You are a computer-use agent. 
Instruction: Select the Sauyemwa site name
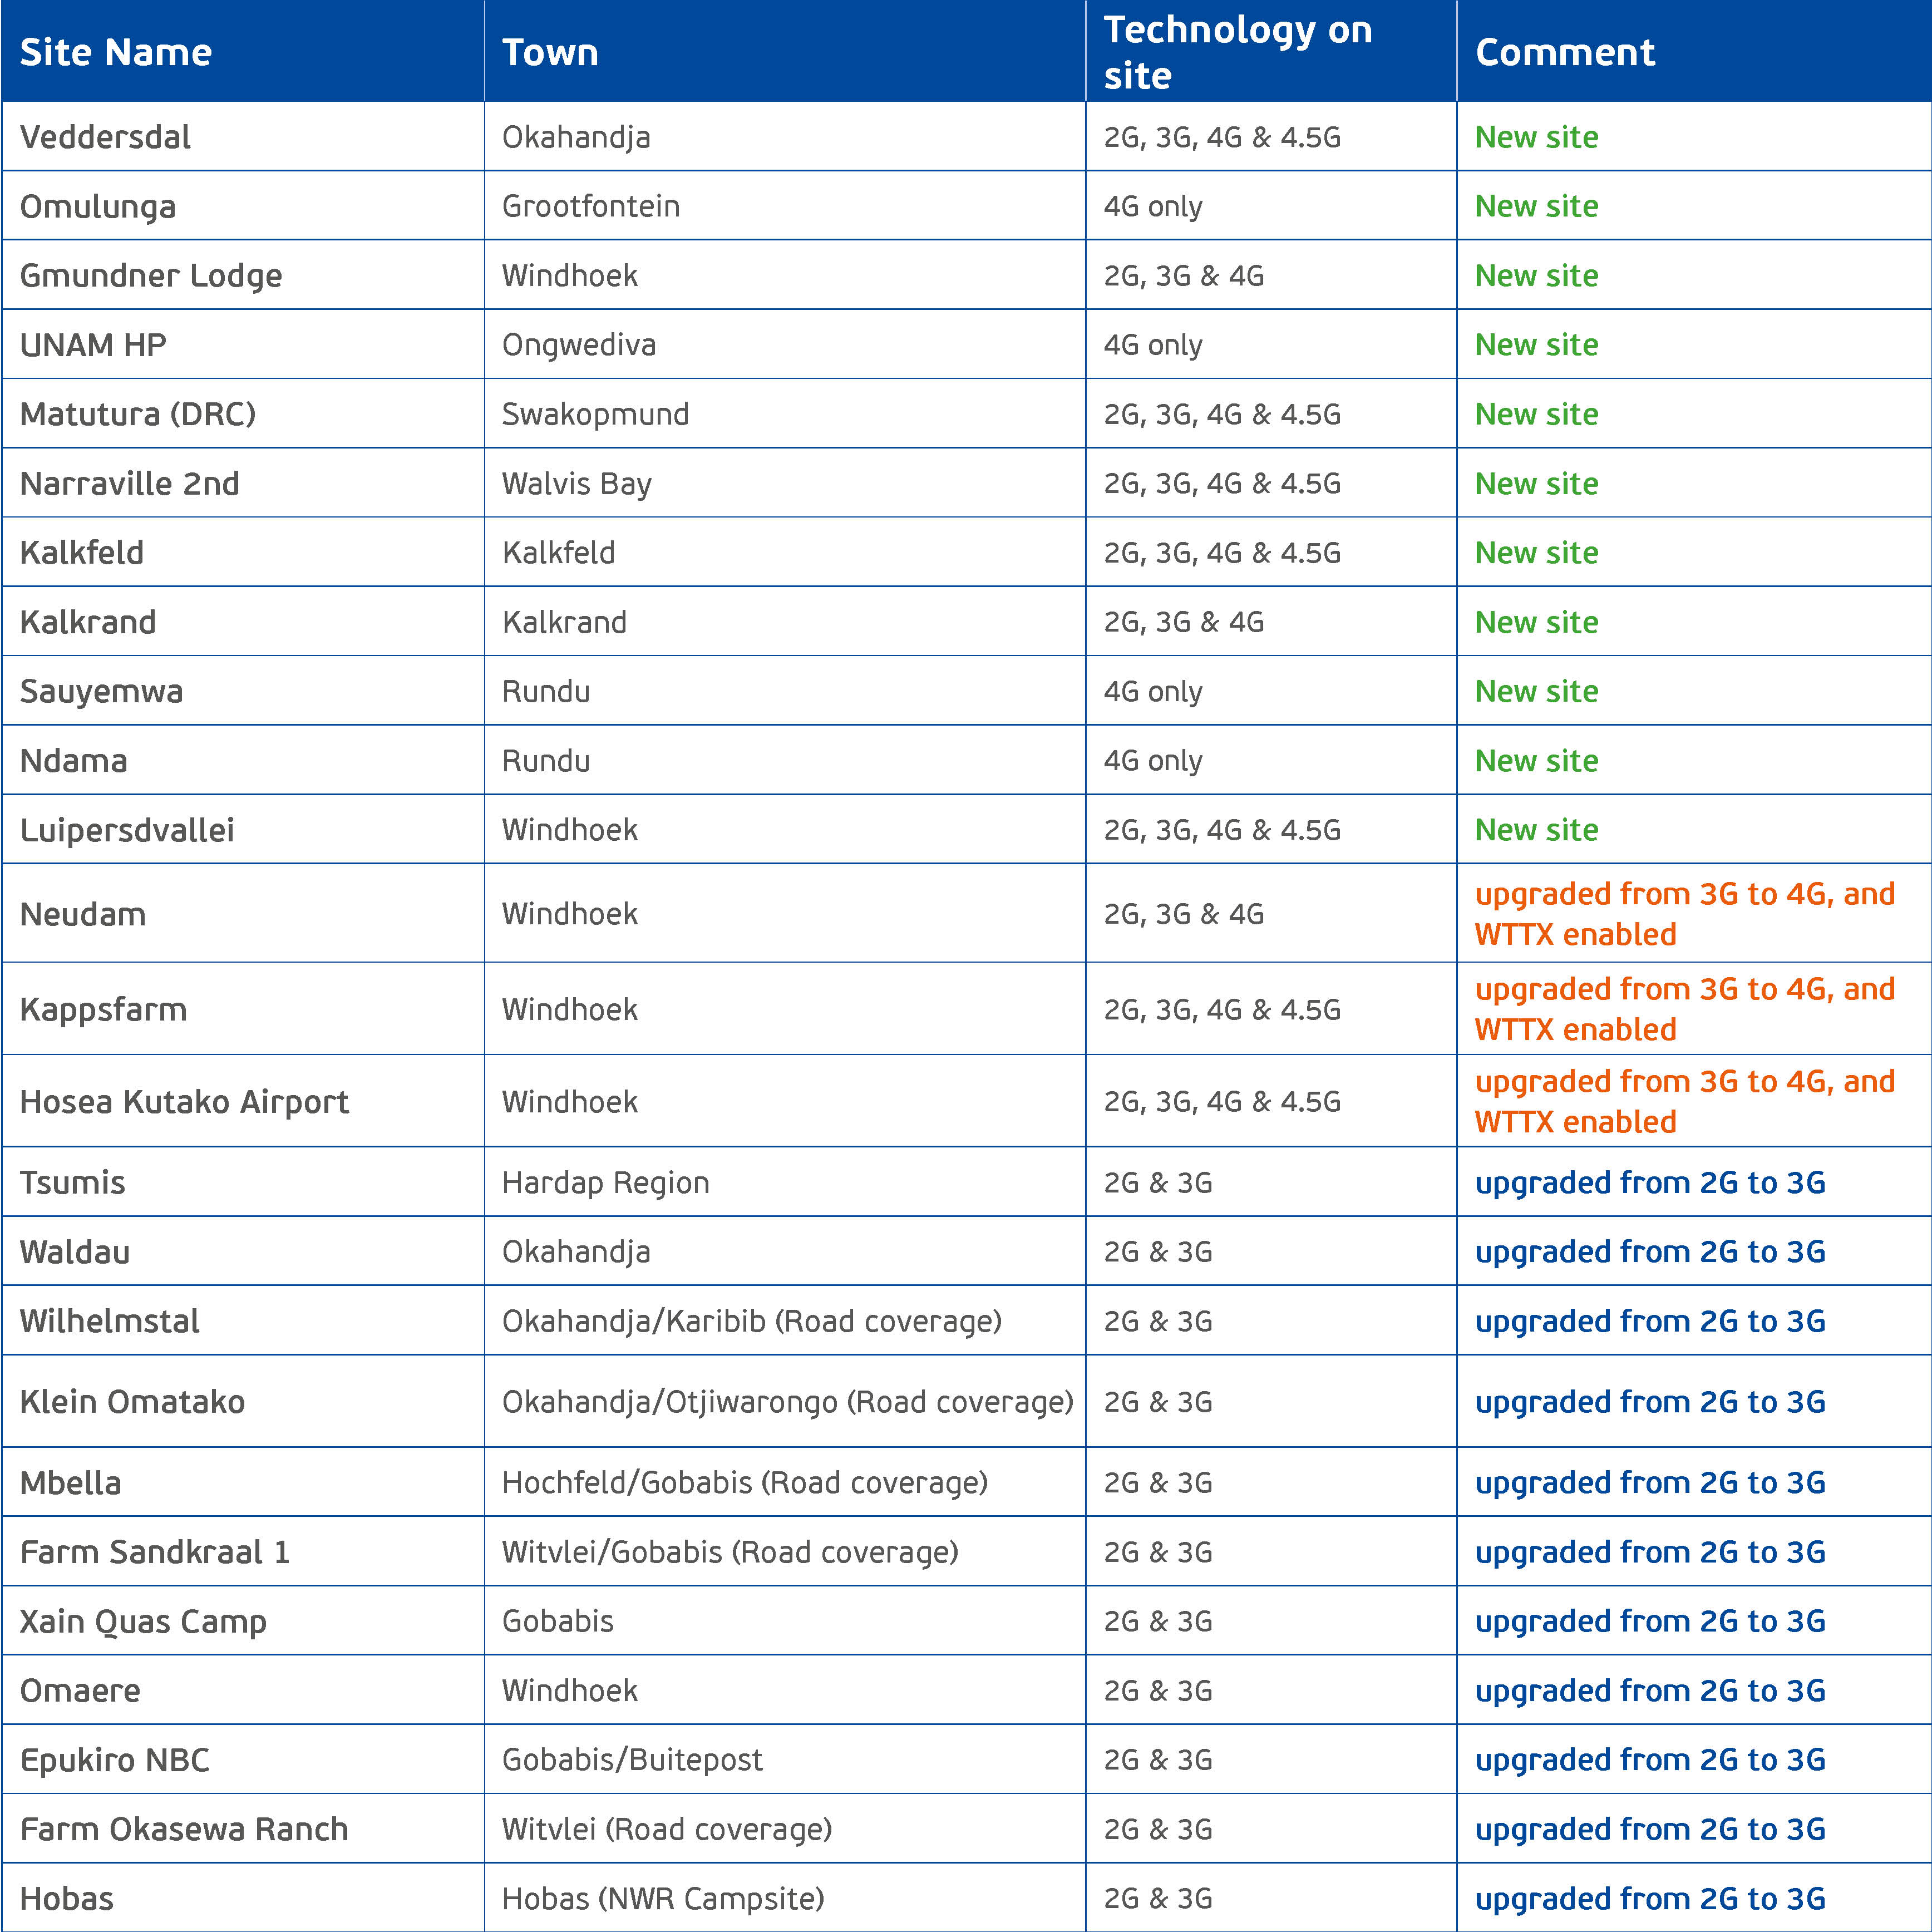tap(101, 691)
